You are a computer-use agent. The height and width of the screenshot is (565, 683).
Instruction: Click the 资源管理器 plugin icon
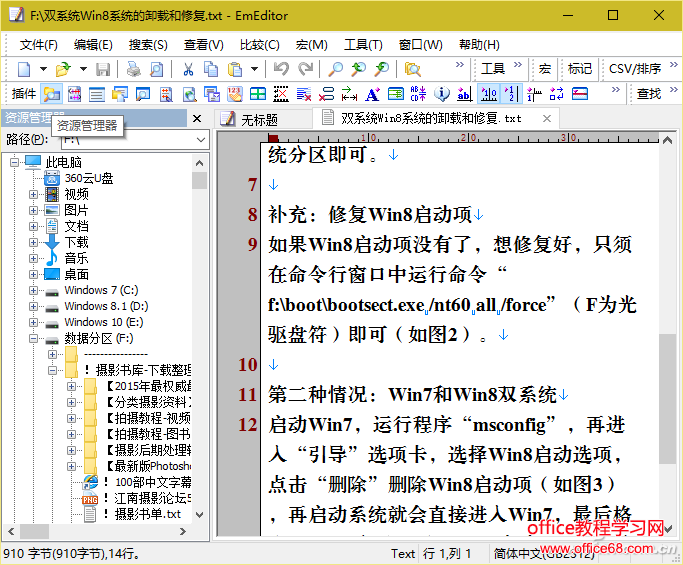(51, 94)
